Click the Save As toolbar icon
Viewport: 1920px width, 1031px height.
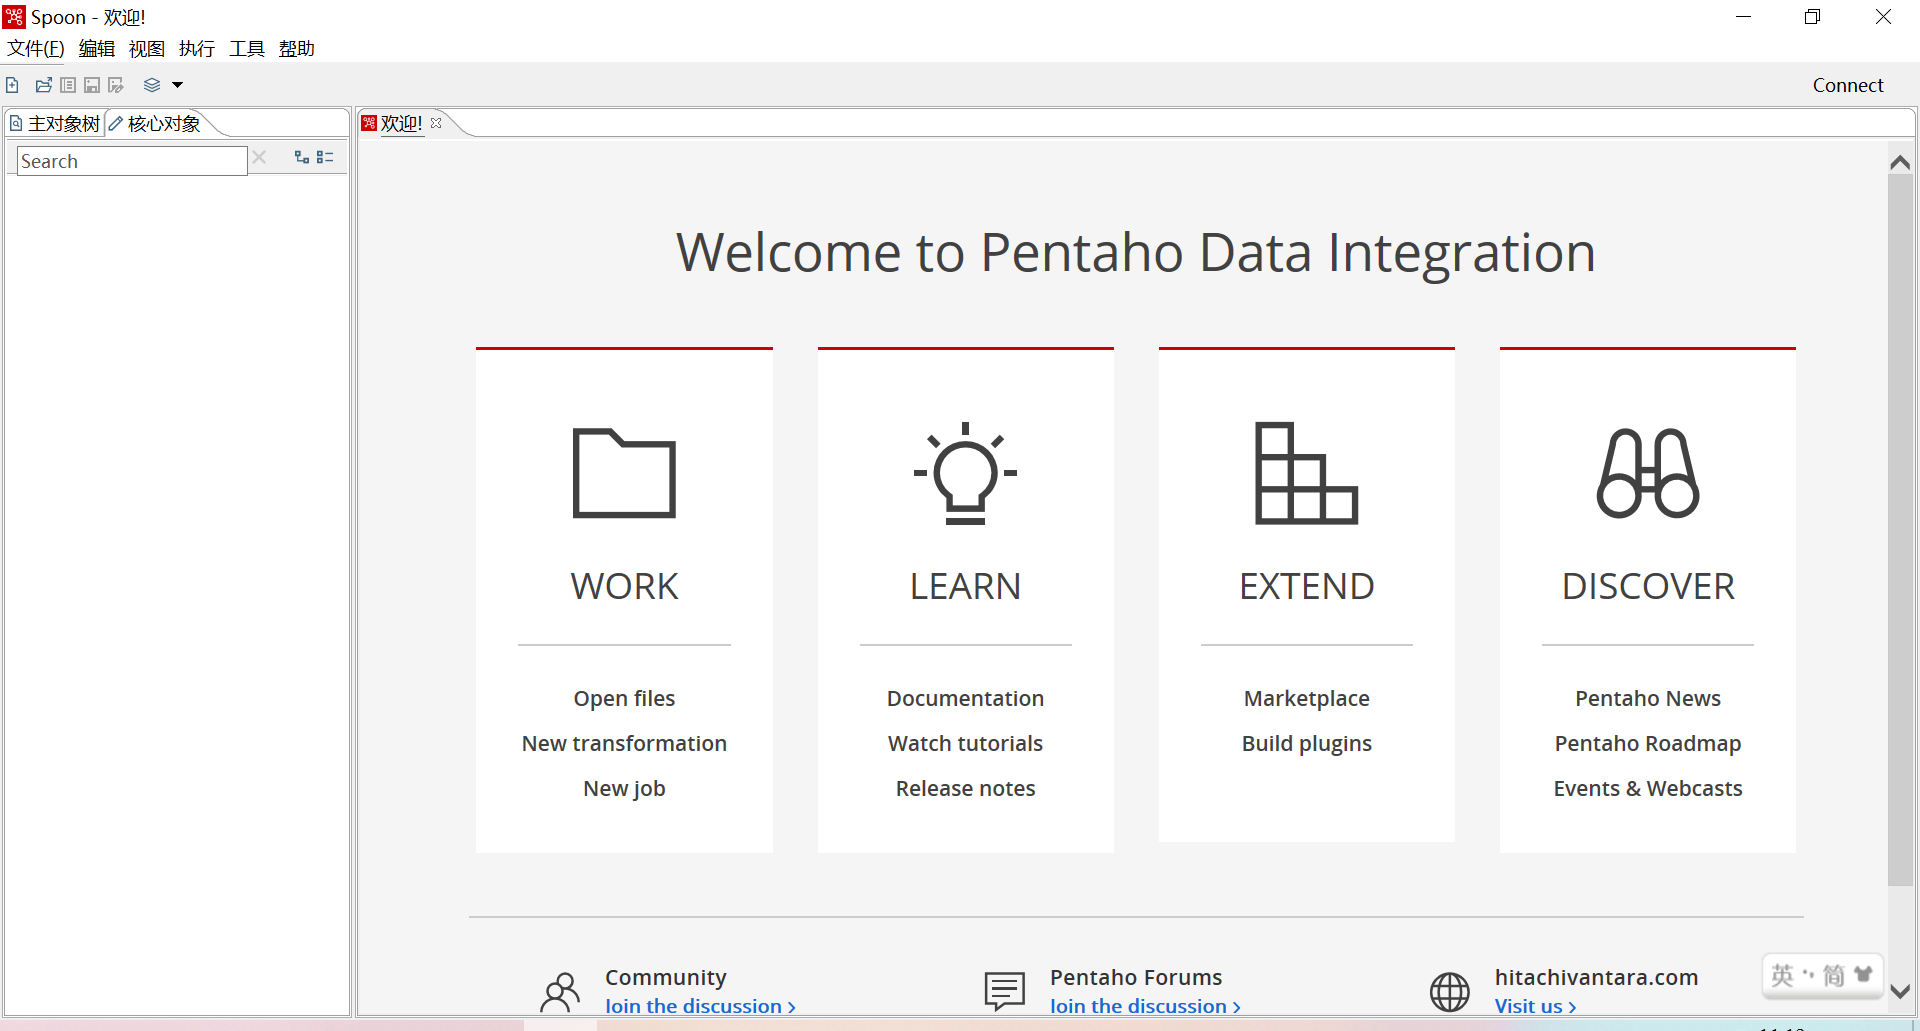pos(116,85)
